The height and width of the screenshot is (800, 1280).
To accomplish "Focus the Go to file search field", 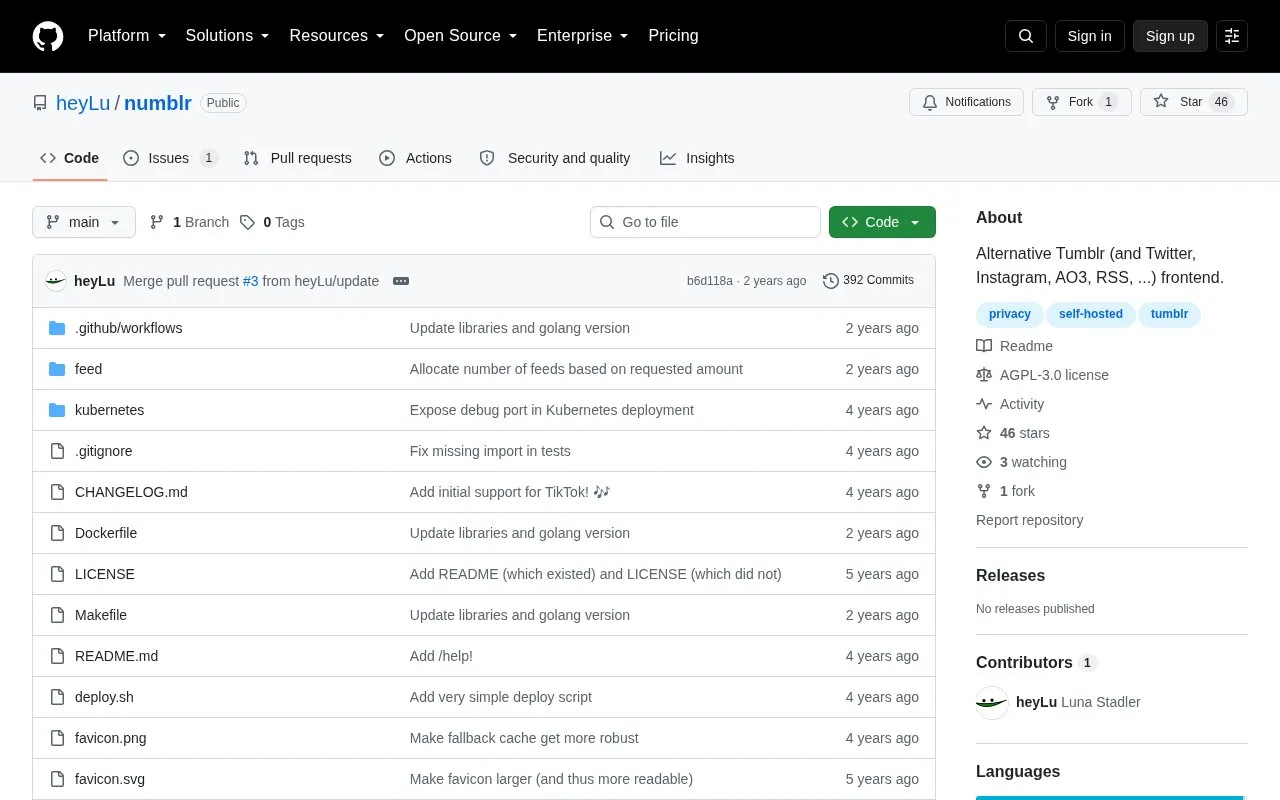I will [x=705, y=222].
